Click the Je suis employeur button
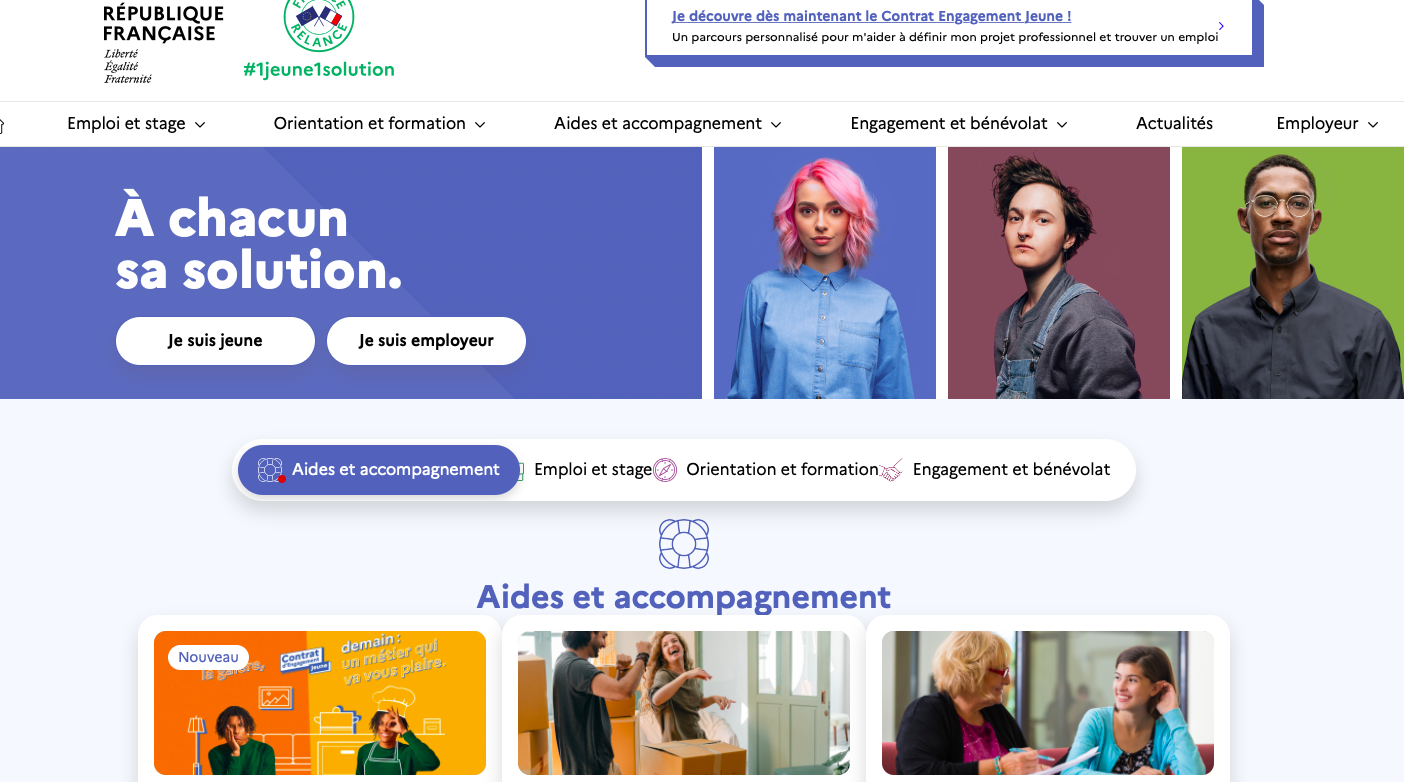This screenshot has height=782, width=1404. coord(426,341)
